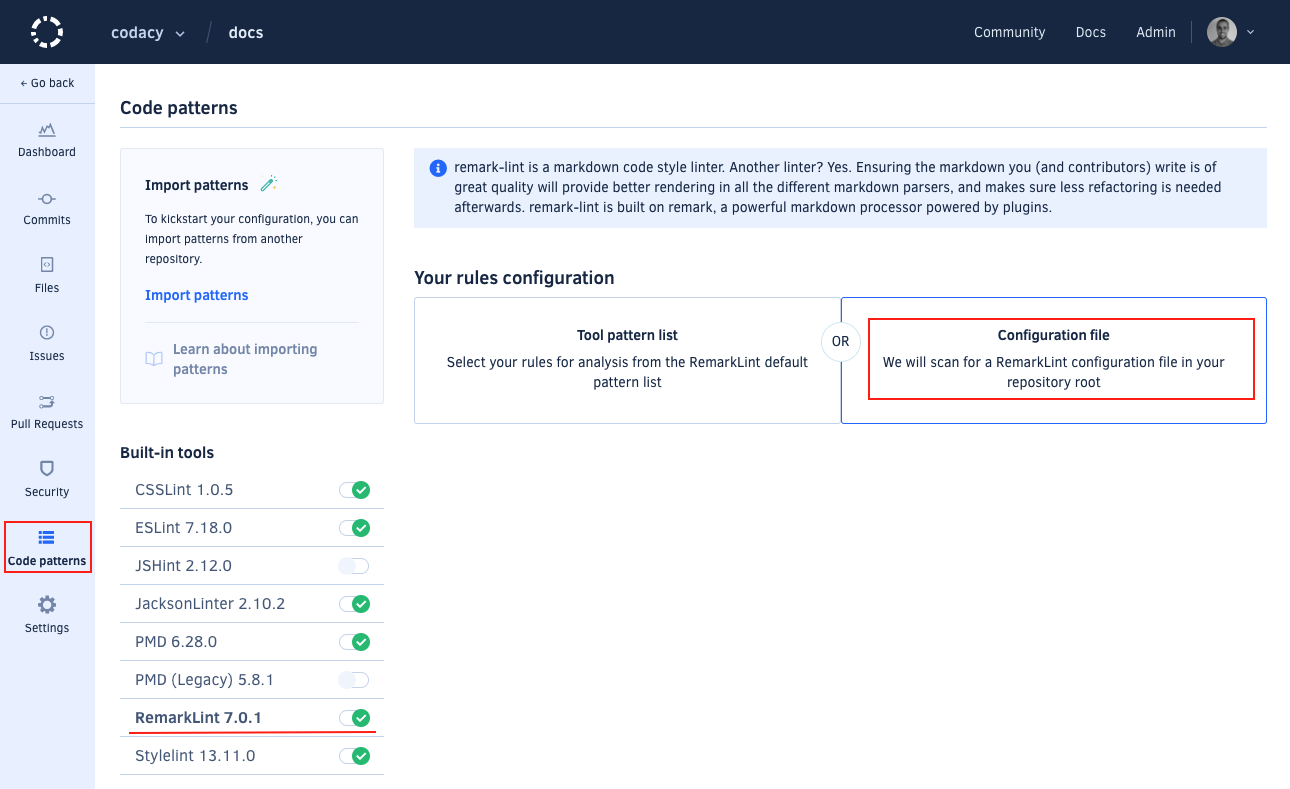The height and width of the screenshot is (789, 1290).
Task: Open Learn about importing patterns link
Action: pyautogui.click(x=245, y=359)
